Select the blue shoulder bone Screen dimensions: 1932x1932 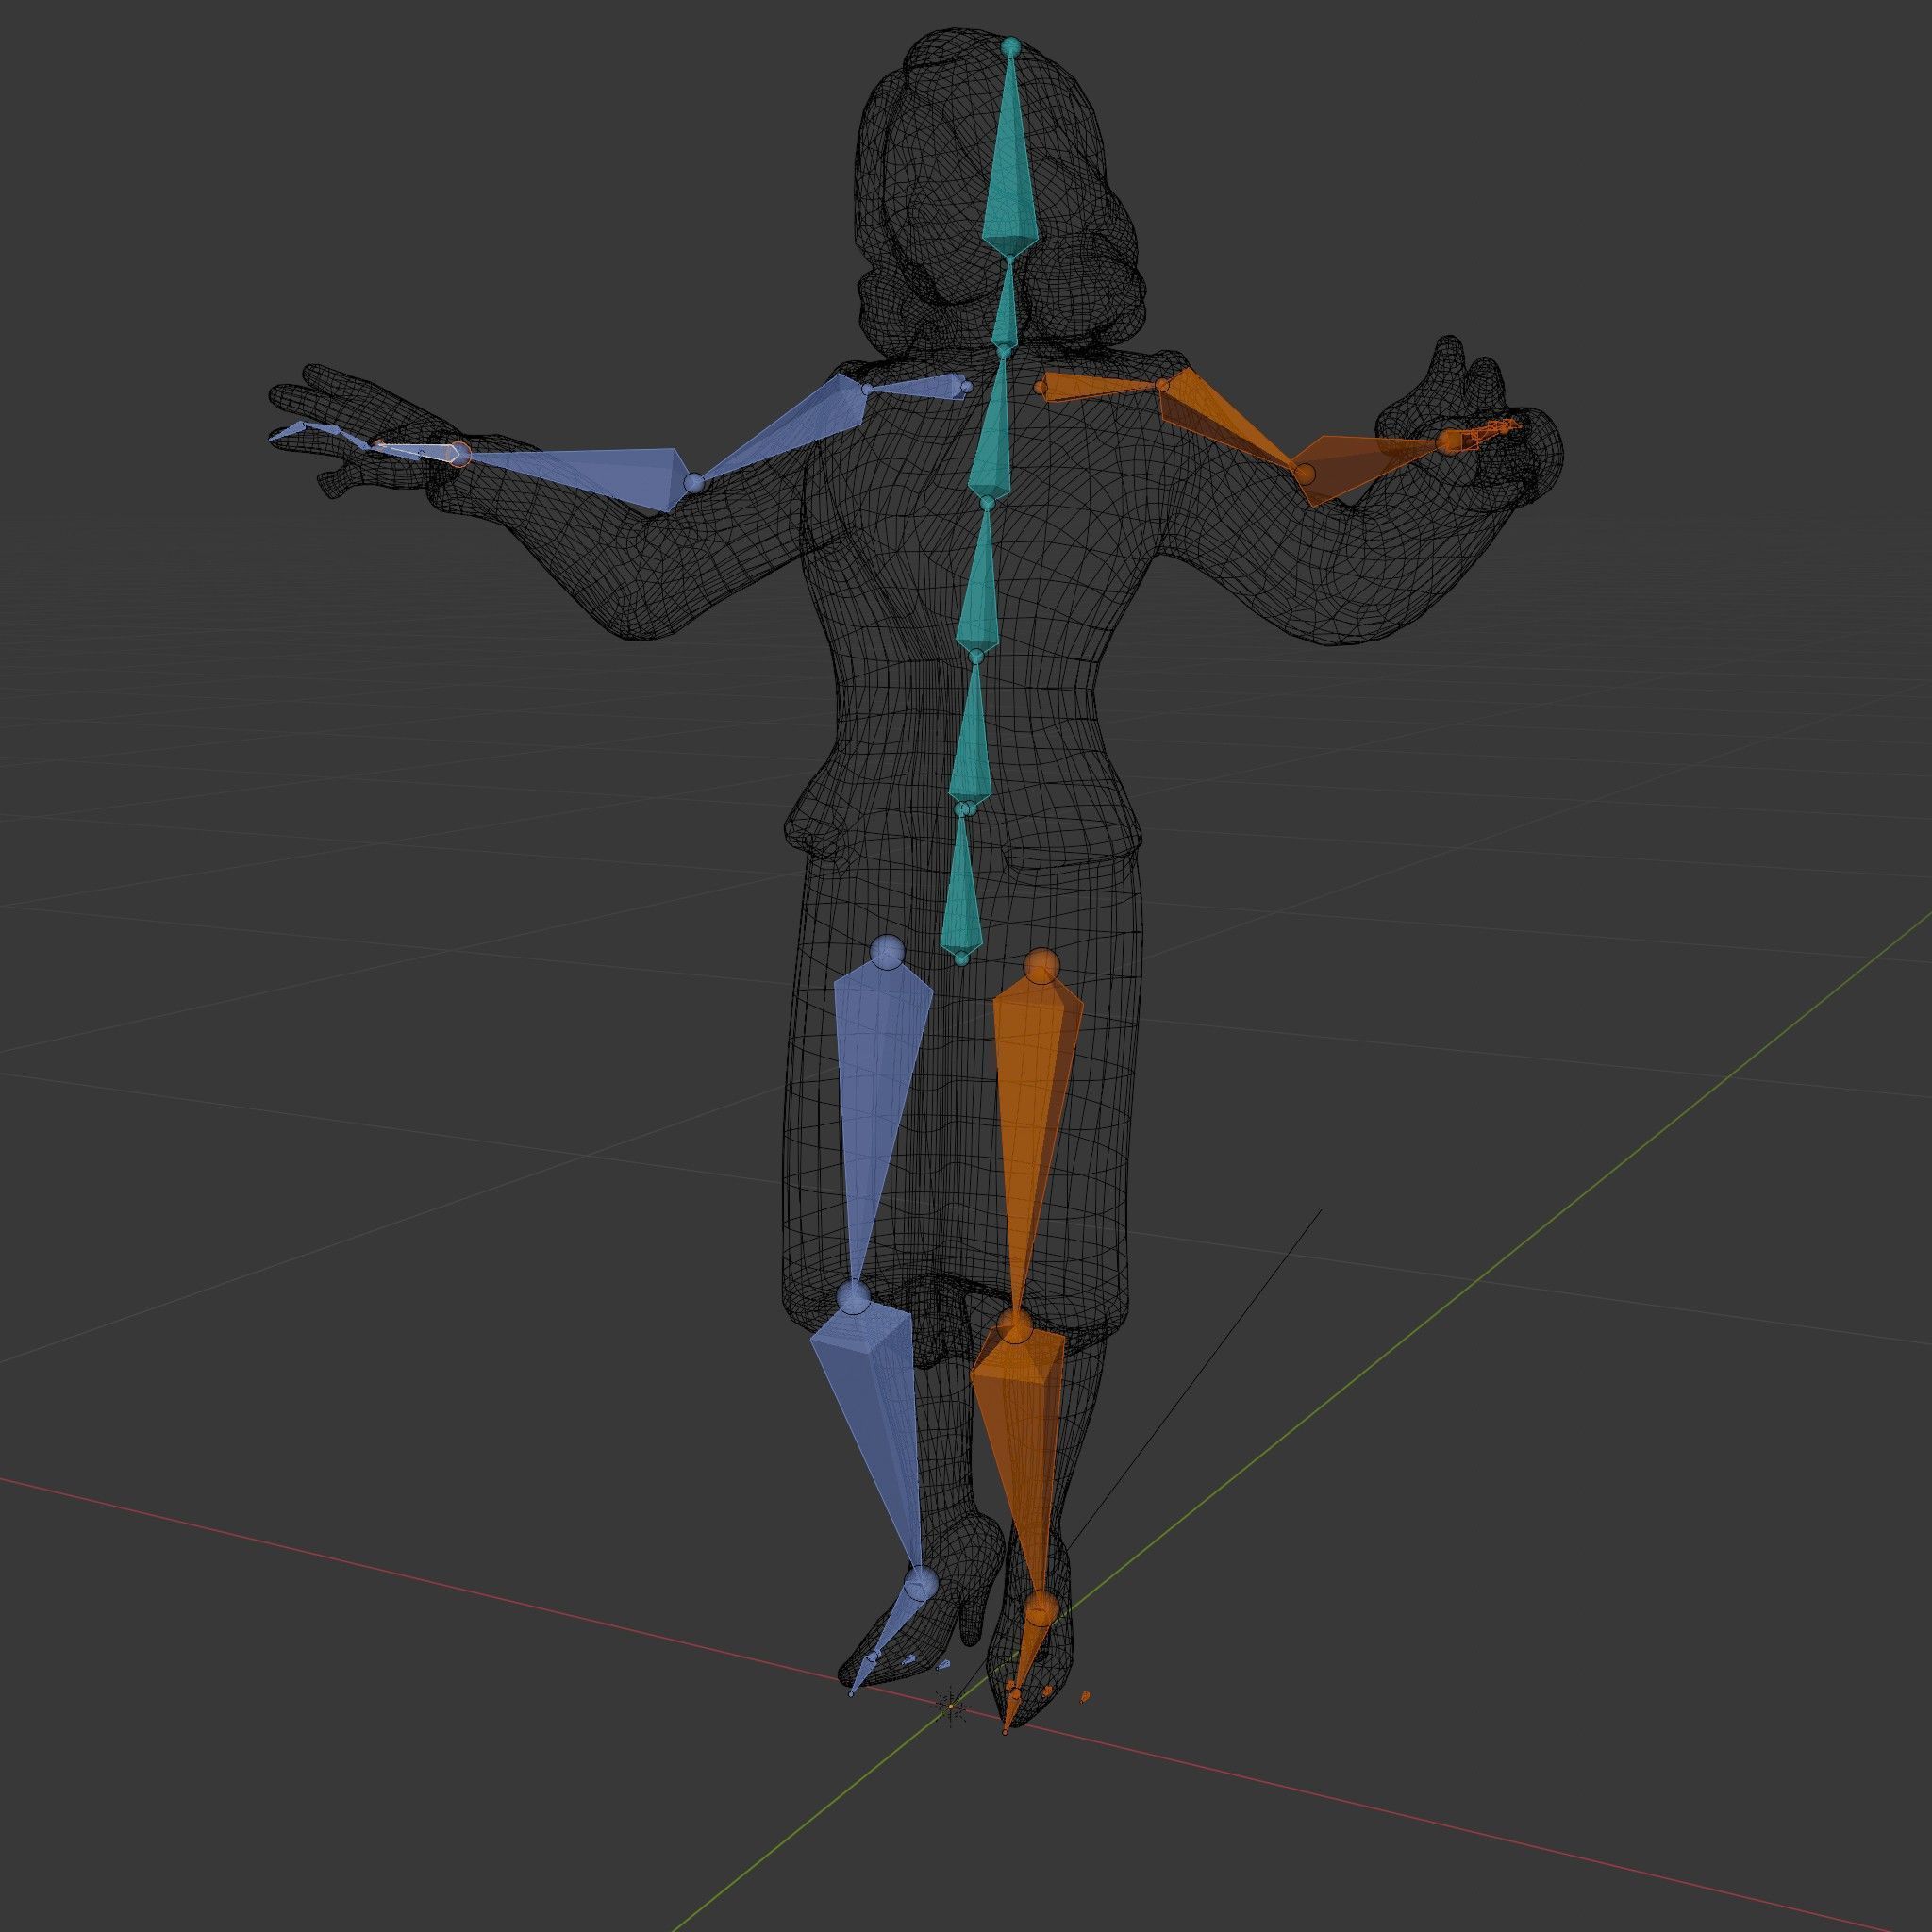click(915, 388)
